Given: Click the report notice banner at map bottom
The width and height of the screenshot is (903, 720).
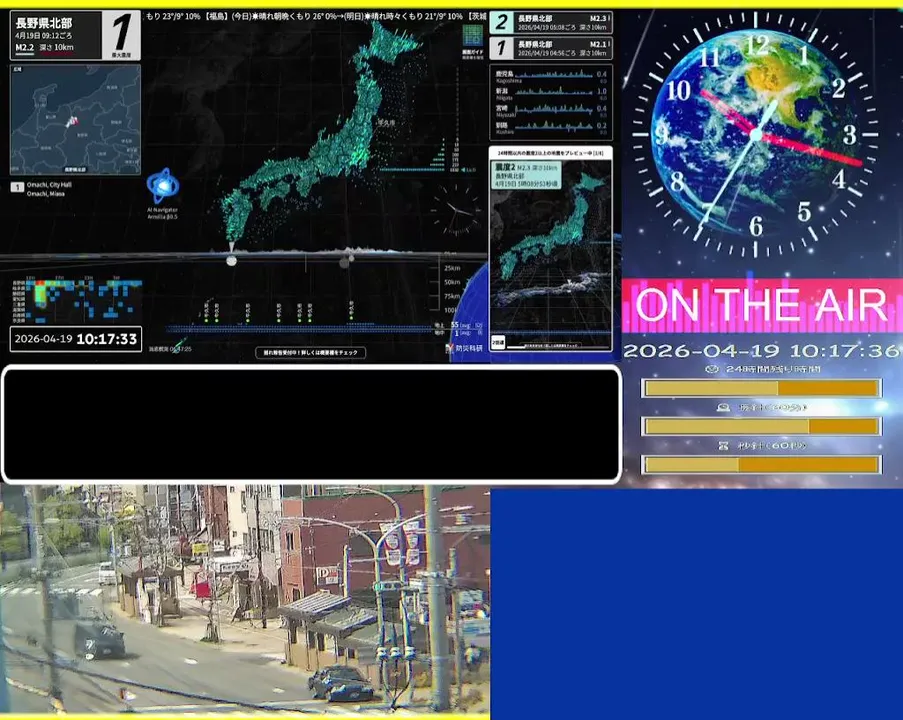Looking at the screenshot, I should 310,352.
